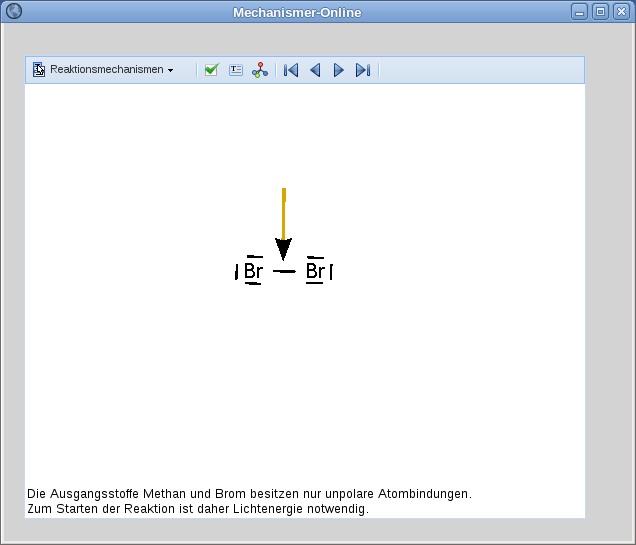Go to the previous mechanism step

[x=315, y=70]
